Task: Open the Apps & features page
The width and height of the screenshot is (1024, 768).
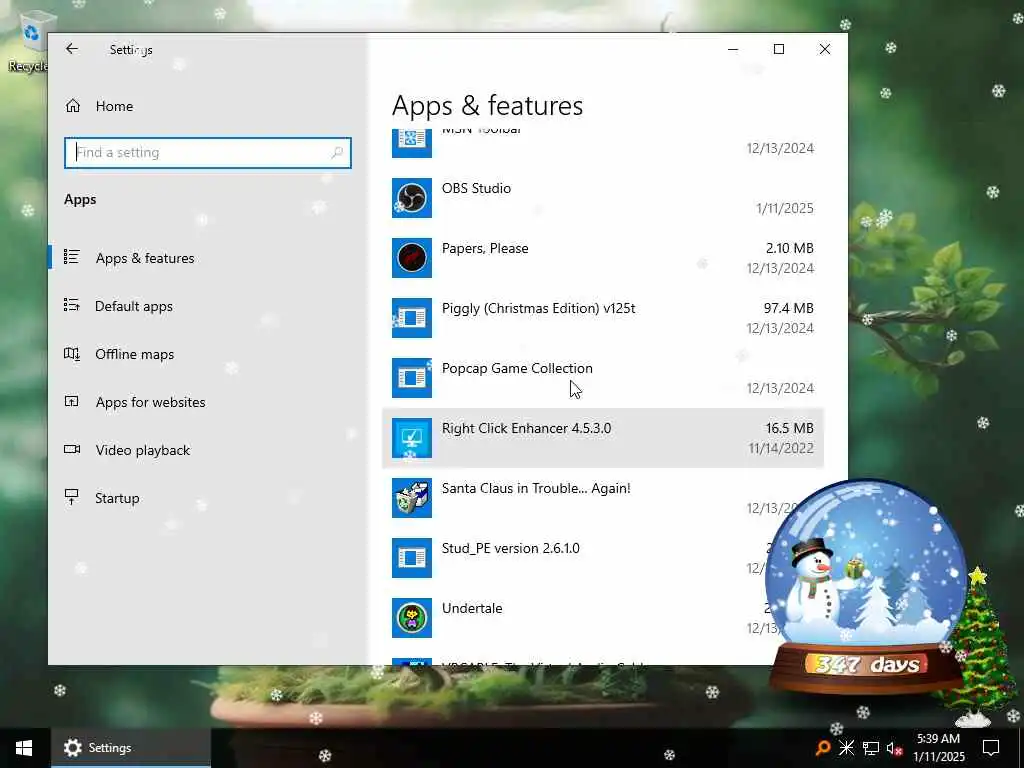Action: coord(145,258)
